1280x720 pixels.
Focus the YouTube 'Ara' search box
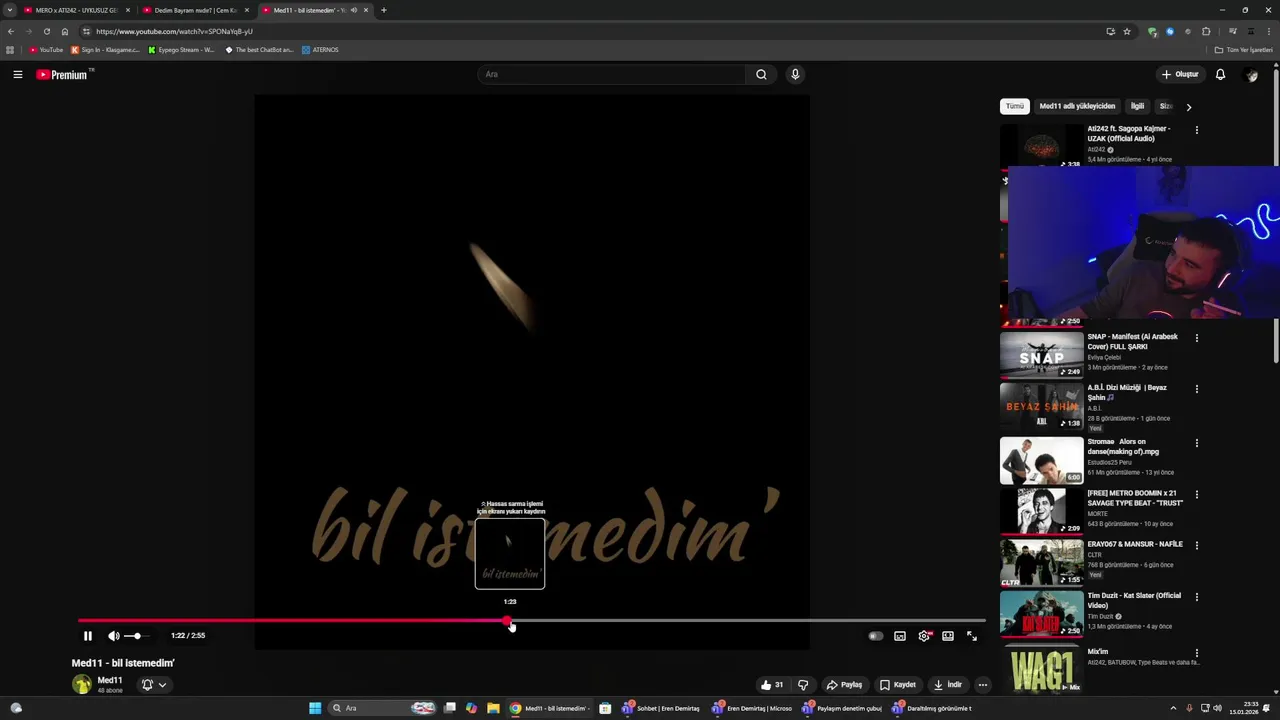coord(612,74)
